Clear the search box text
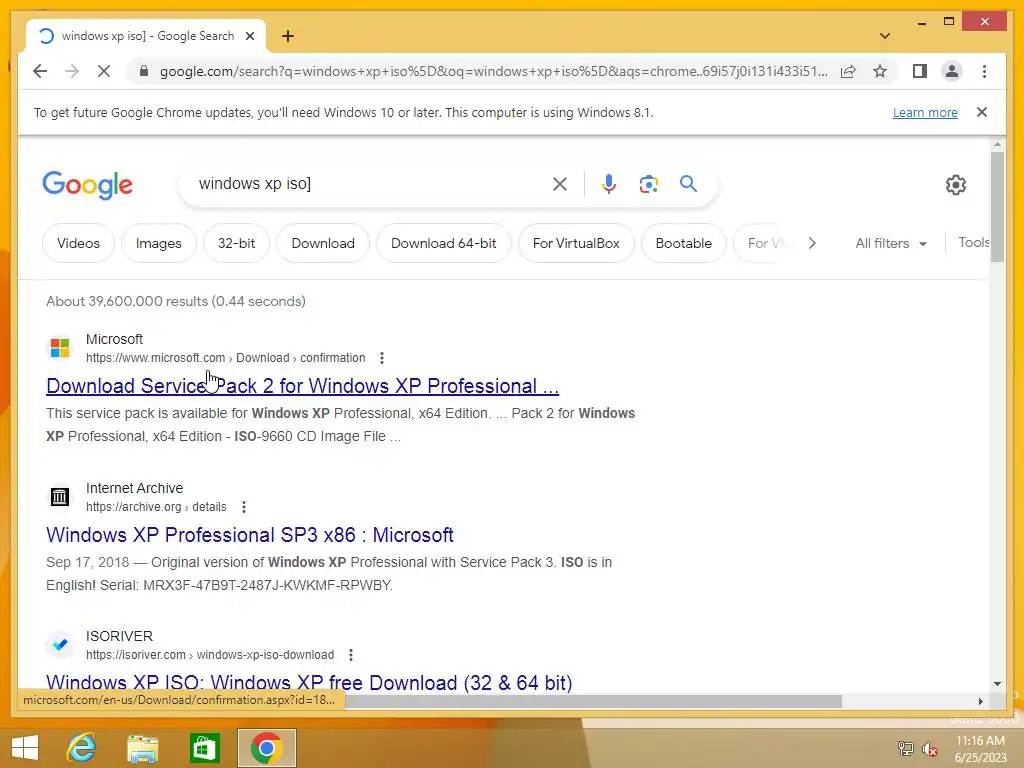1024x768 pixels. click(x=560, y=184)
